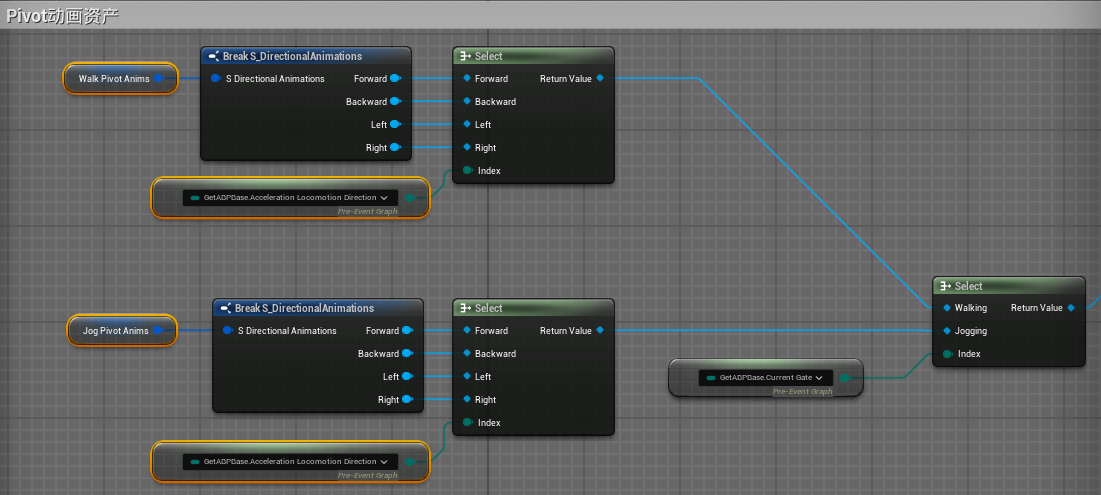Click the Walk Pivot Anims output pin
Screen dimensions: 1101x495
[159, 79]
